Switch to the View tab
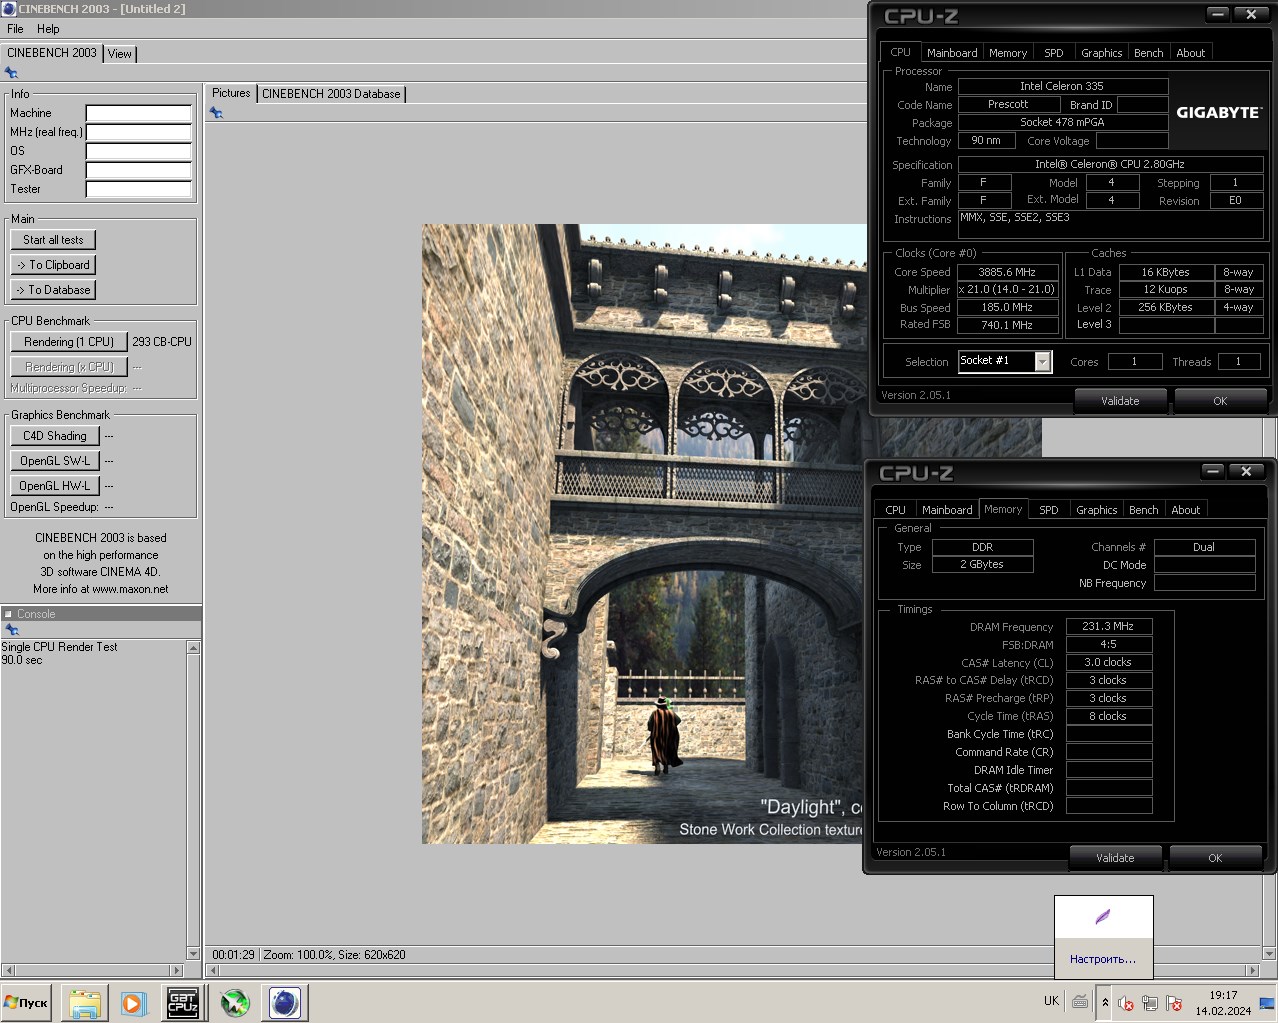 coord(120,54)
